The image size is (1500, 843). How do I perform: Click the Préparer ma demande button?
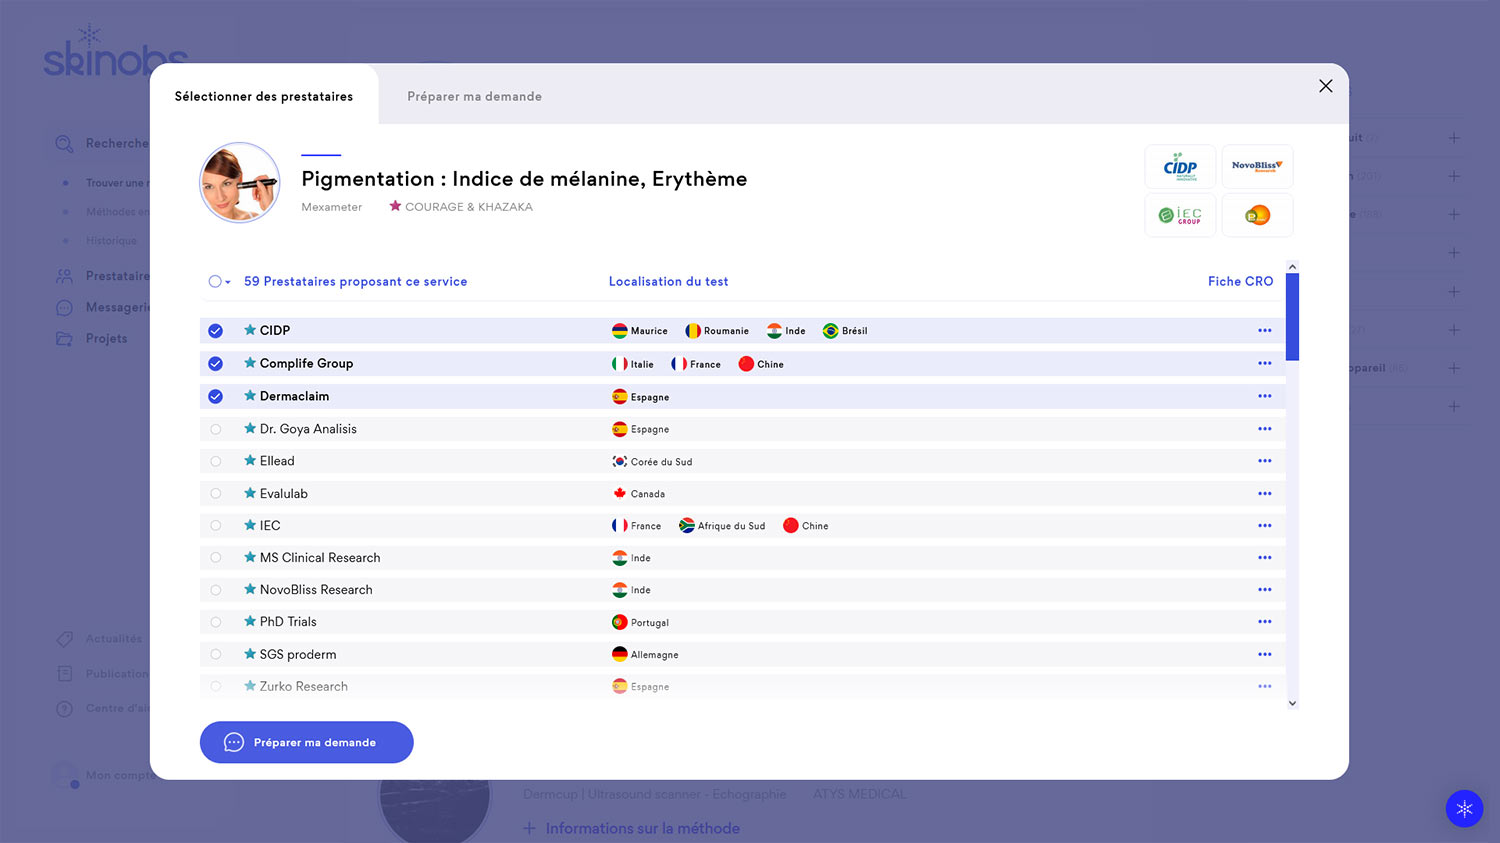tap(307, 742)
